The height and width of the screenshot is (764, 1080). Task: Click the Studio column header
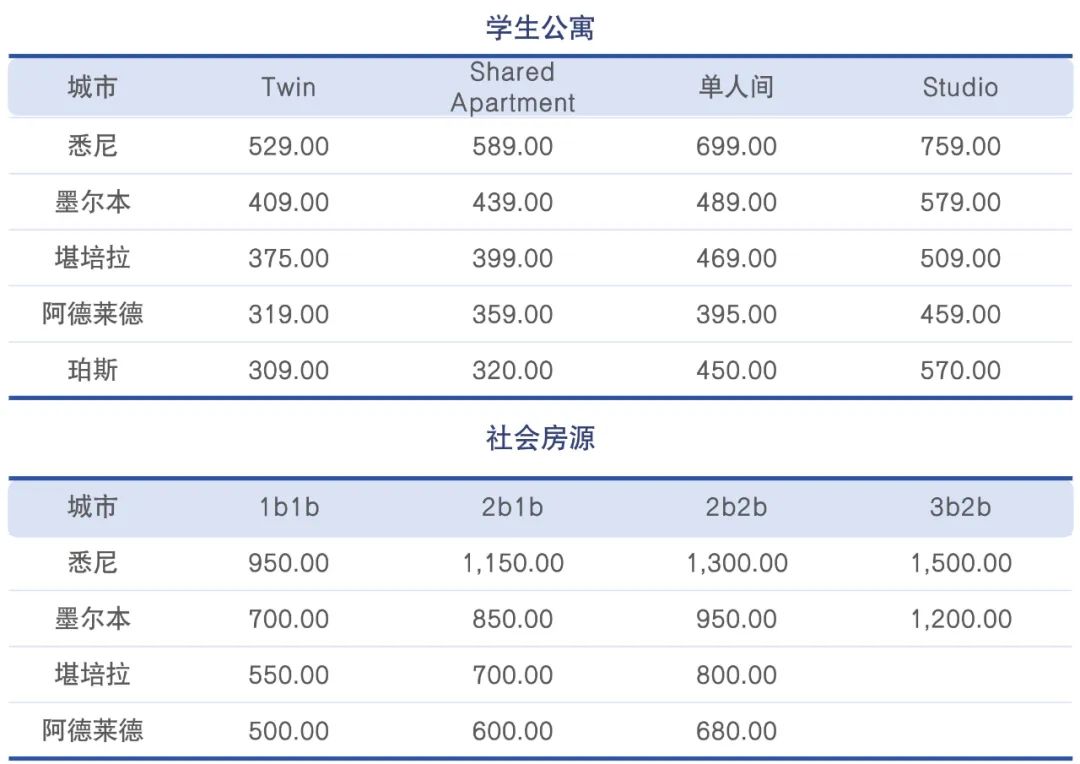click(x=960, y=87)
